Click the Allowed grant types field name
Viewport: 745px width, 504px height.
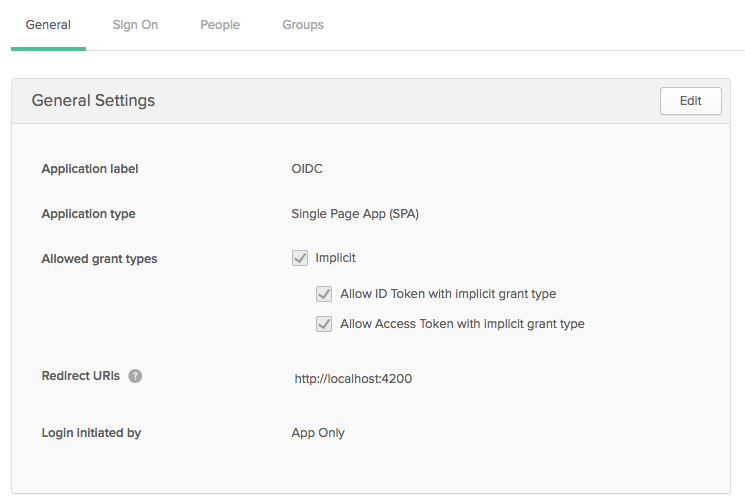click(99, 259)
